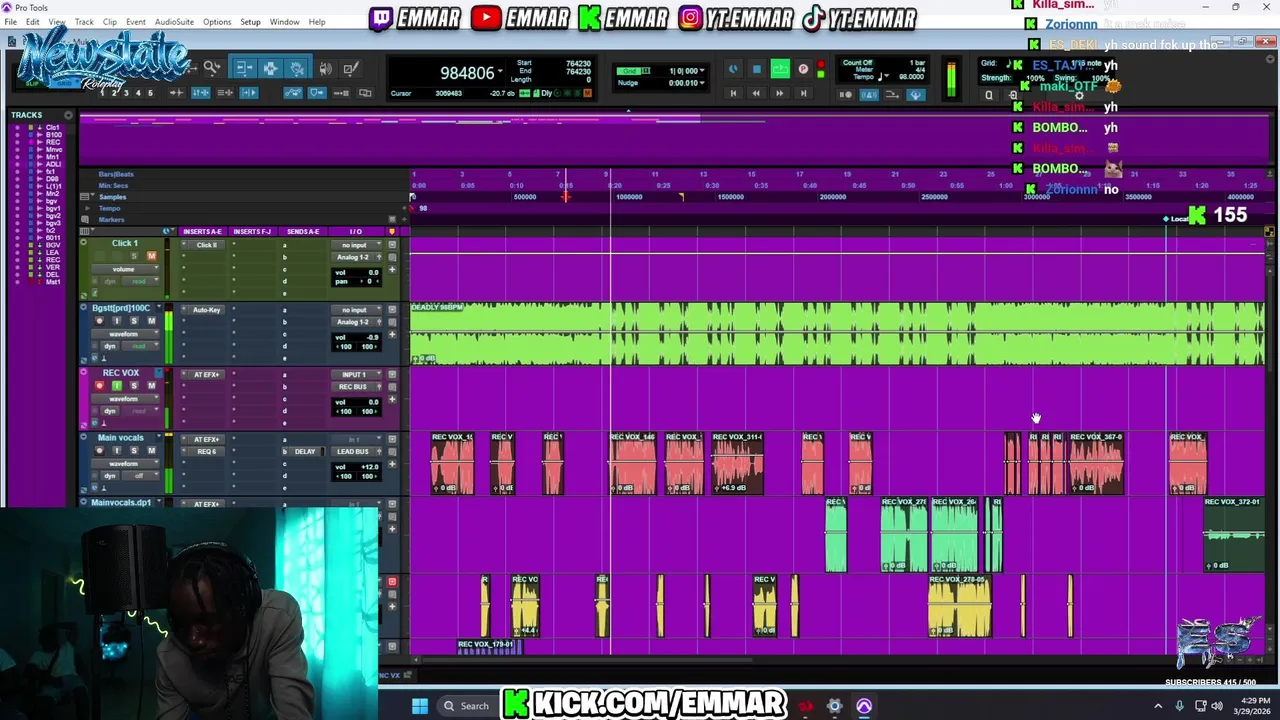Open the AudioSuite menu
The image size is (1280, 720).
coord(174,22)
